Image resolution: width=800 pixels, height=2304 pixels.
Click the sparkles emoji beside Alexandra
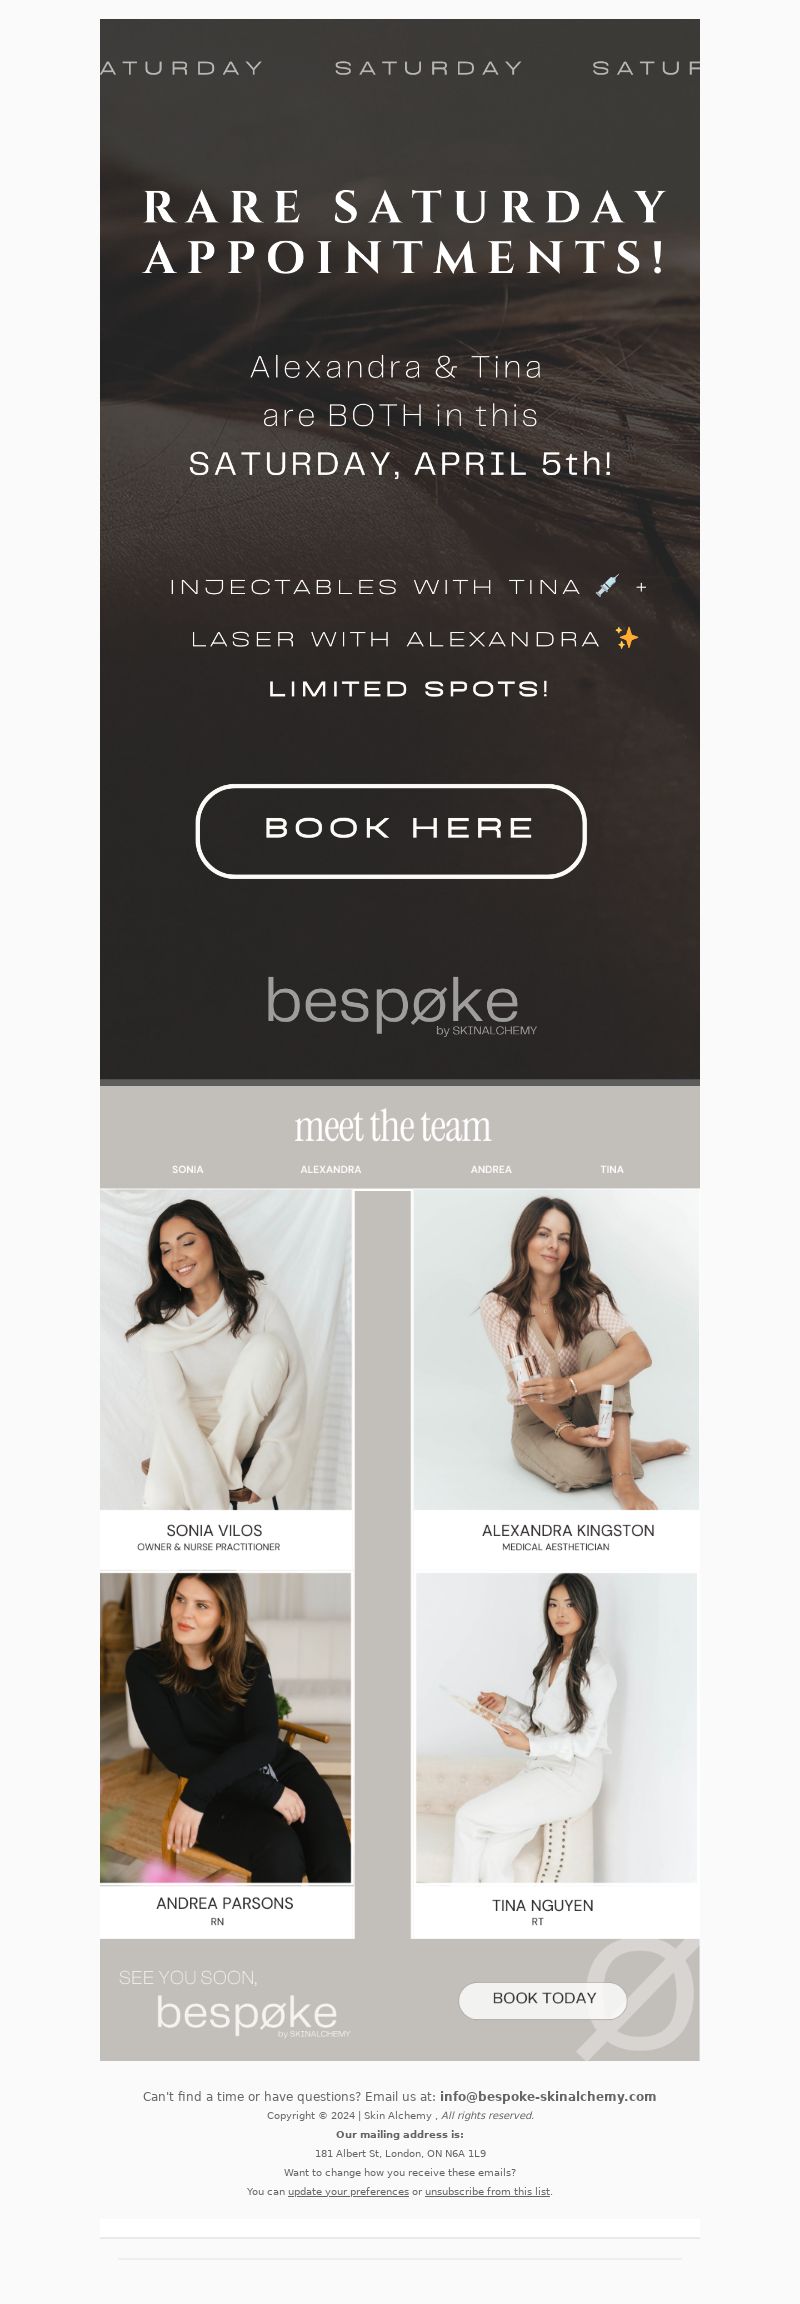(x=627, y=638)
